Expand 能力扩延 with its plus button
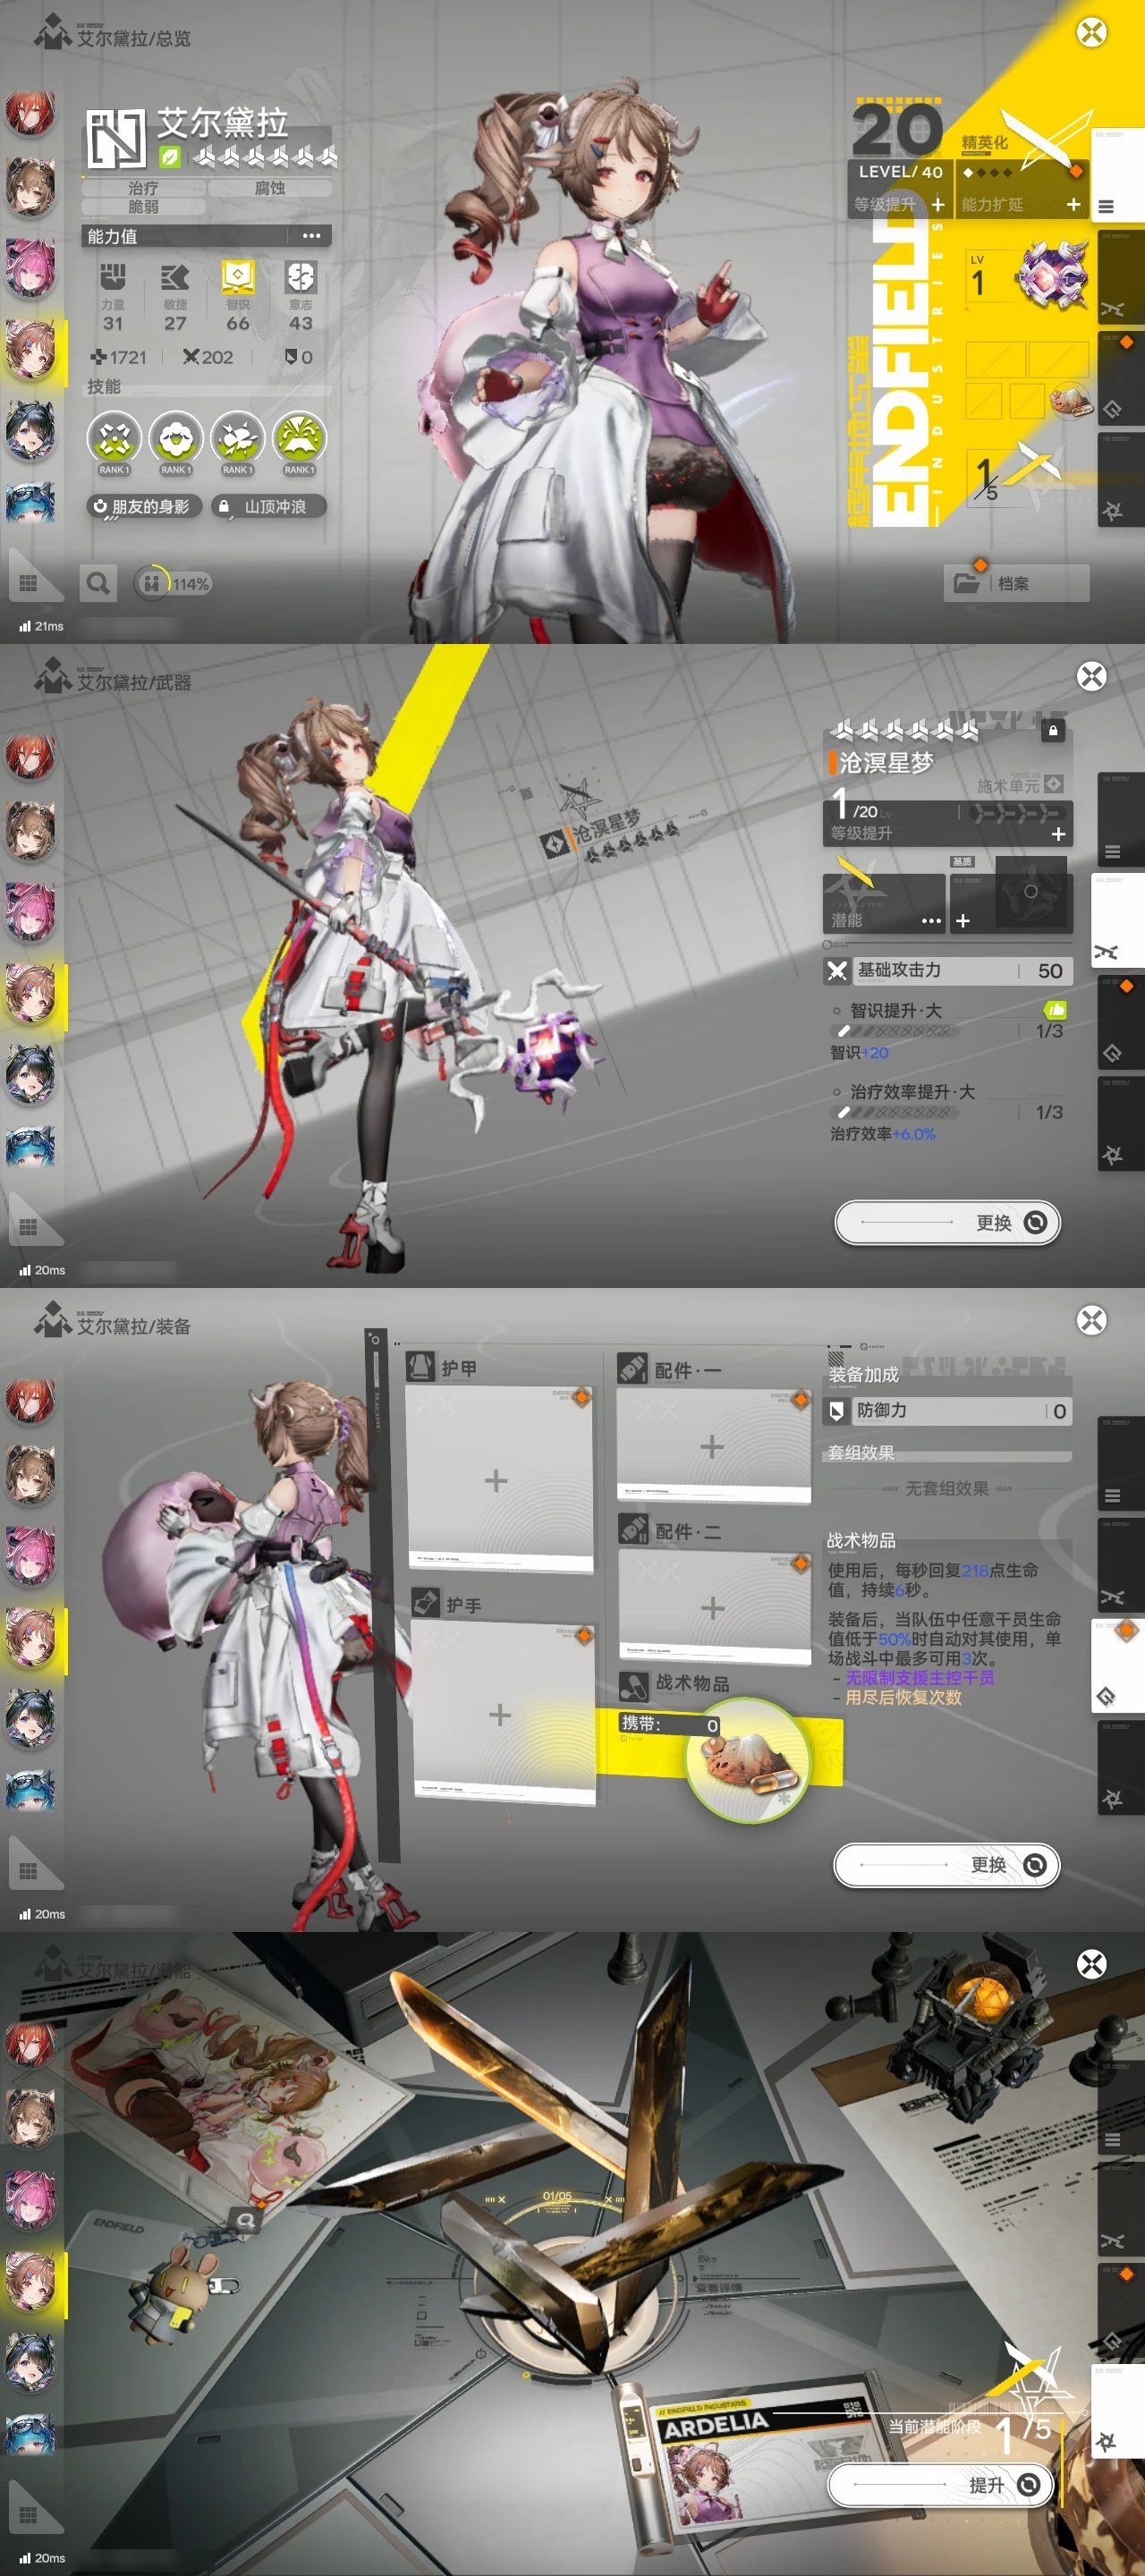Screen dimensions: 1145x2576 click(1073, 204)
